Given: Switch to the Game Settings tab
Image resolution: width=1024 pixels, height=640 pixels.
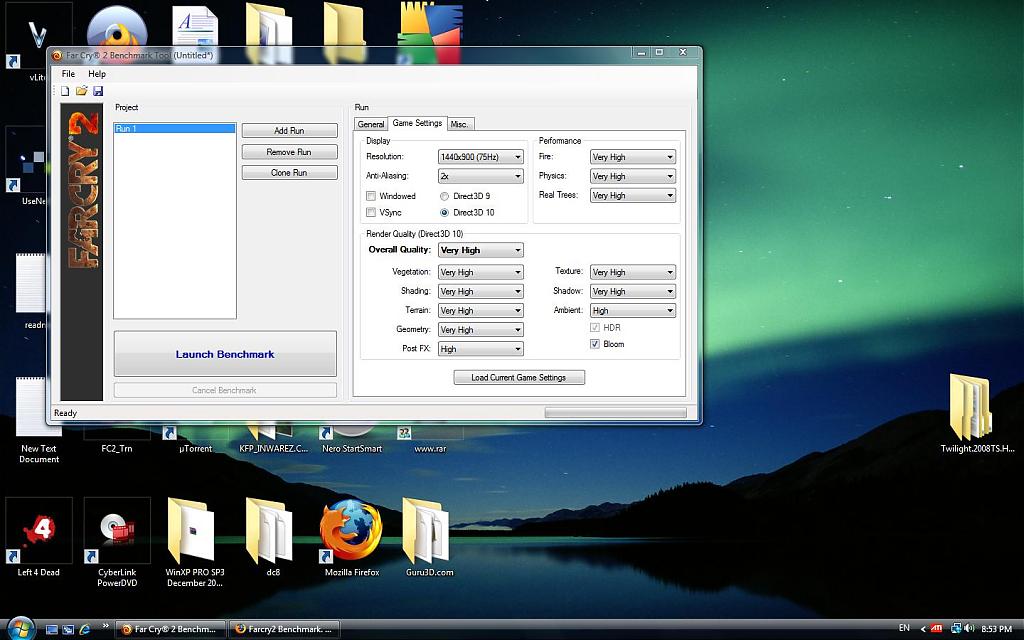Looking at the screenshot, I should [x=417, y=123].
